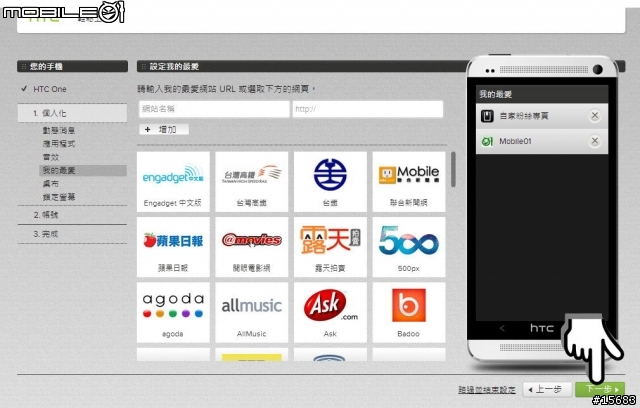Add the agoda site tile
This screenshot has height=408, width=640.
point(173,312)
